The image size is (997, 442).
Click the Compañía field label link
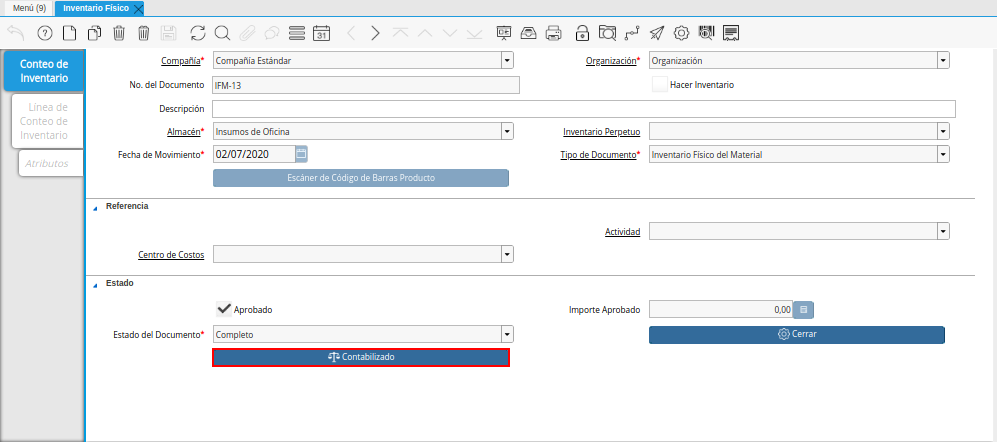point(179,61)
